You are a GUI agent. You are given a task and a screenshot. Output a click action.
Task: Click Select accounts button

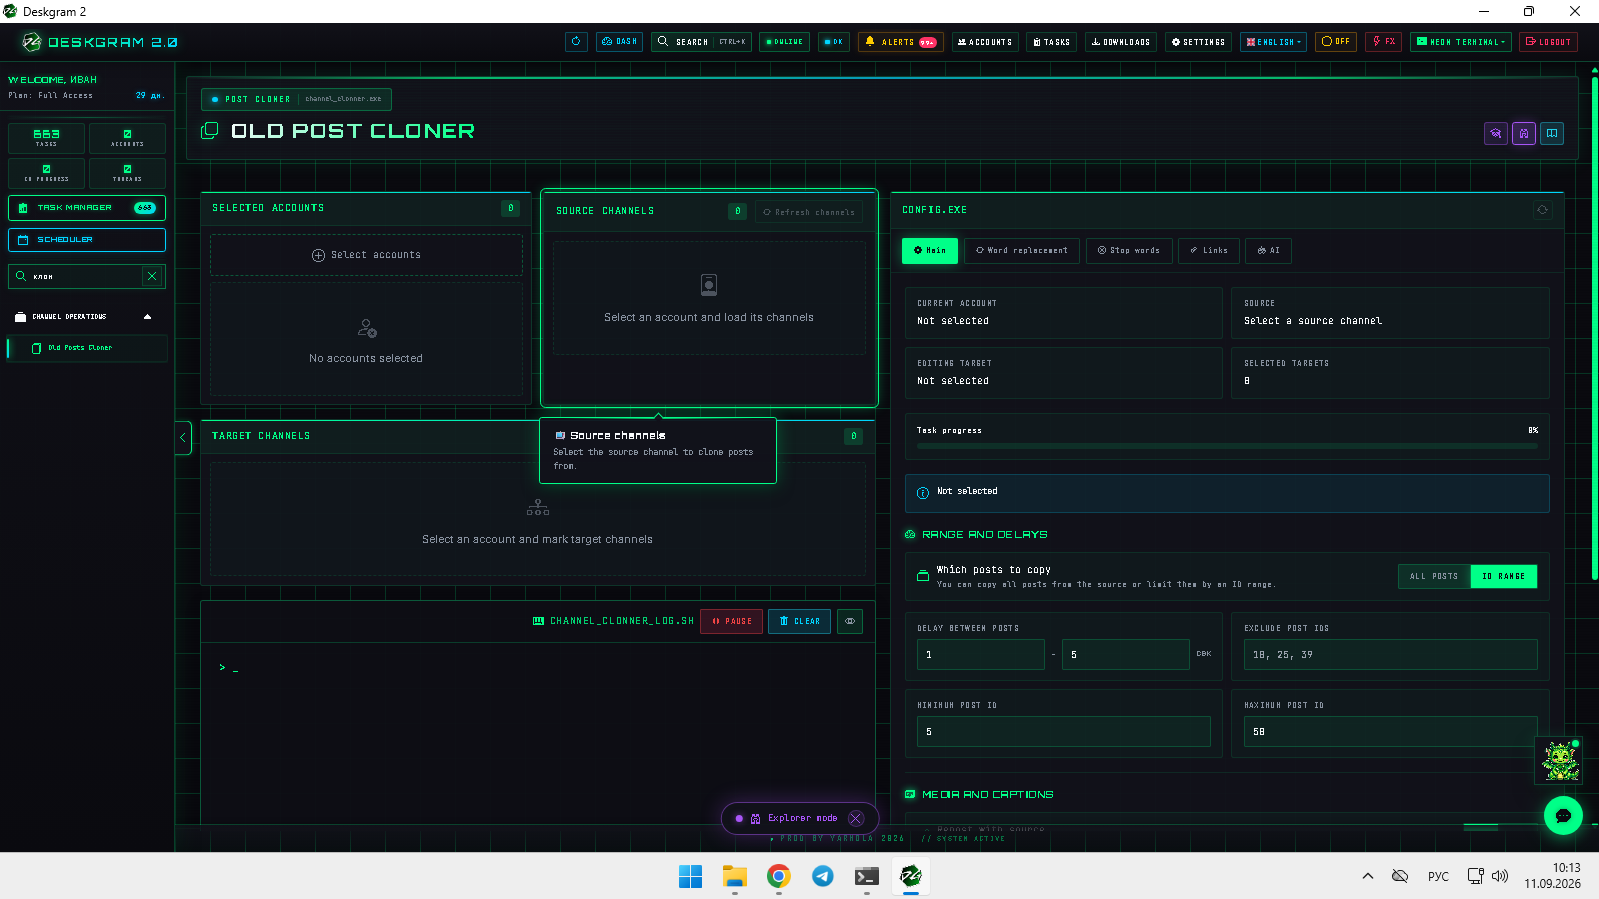[x=366, y=255]
